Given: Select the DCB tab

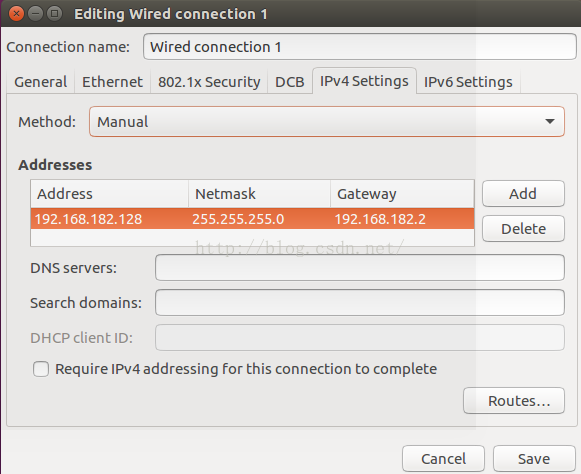Looking at the screenshot, I should tap(290, 82).
